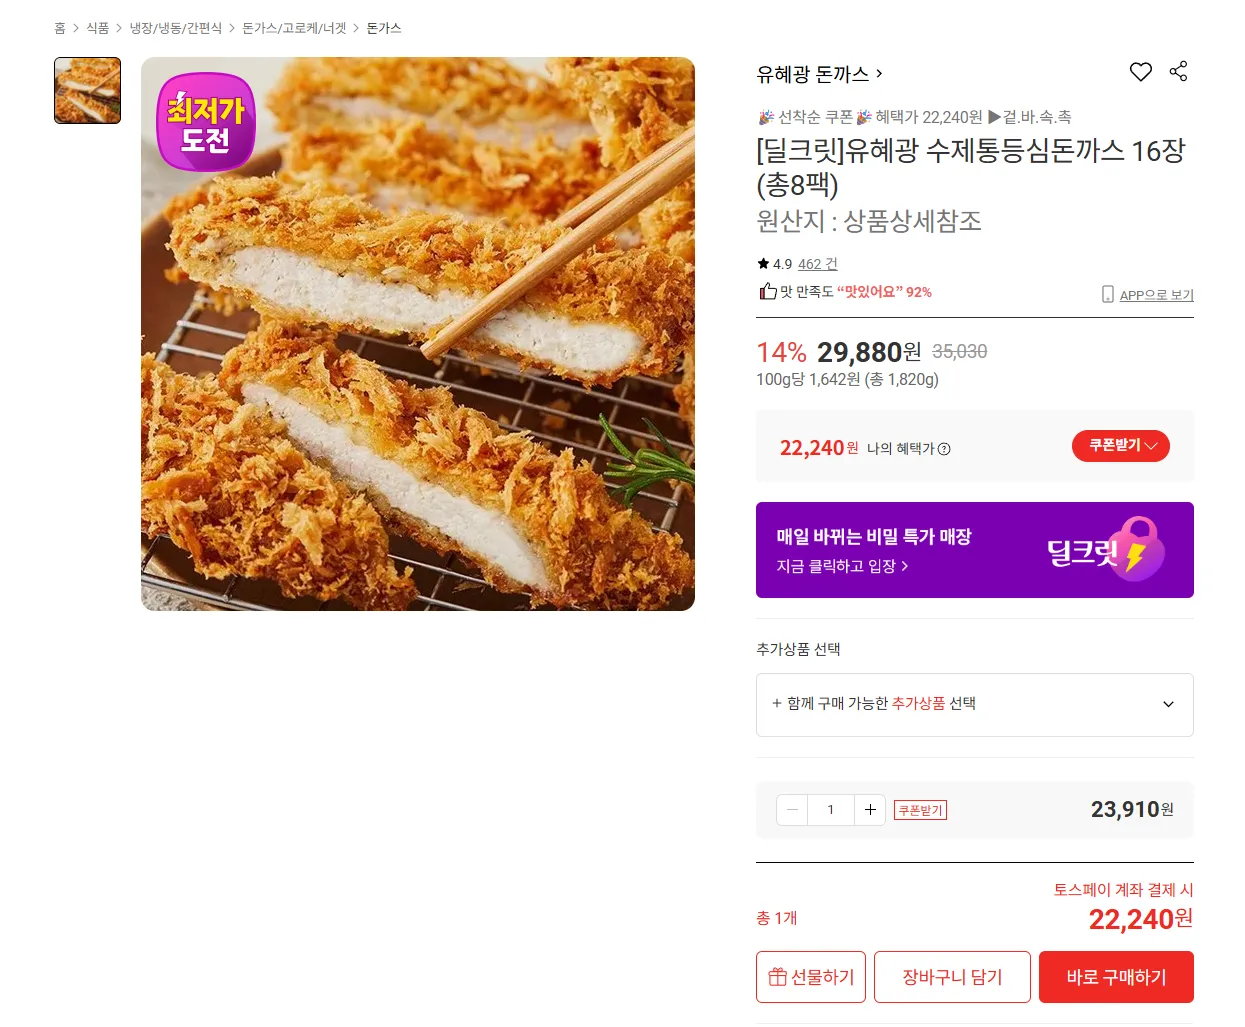This screenshot has height=1027, width=1245.
Task: Click the heart wishlist icon
Action: (1140, 72)
